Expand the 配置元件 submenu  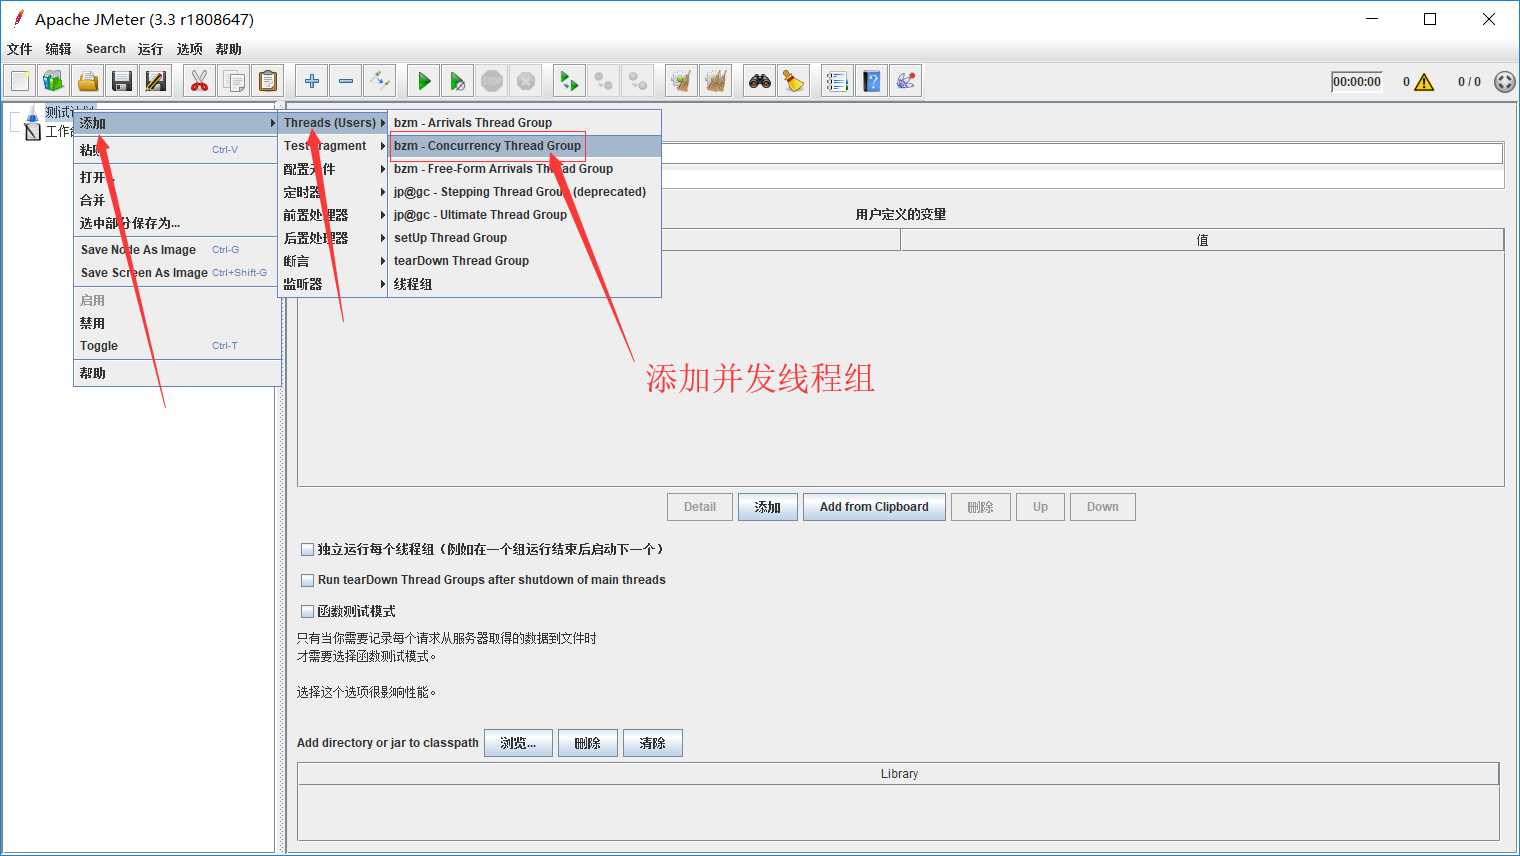[333, 169]
